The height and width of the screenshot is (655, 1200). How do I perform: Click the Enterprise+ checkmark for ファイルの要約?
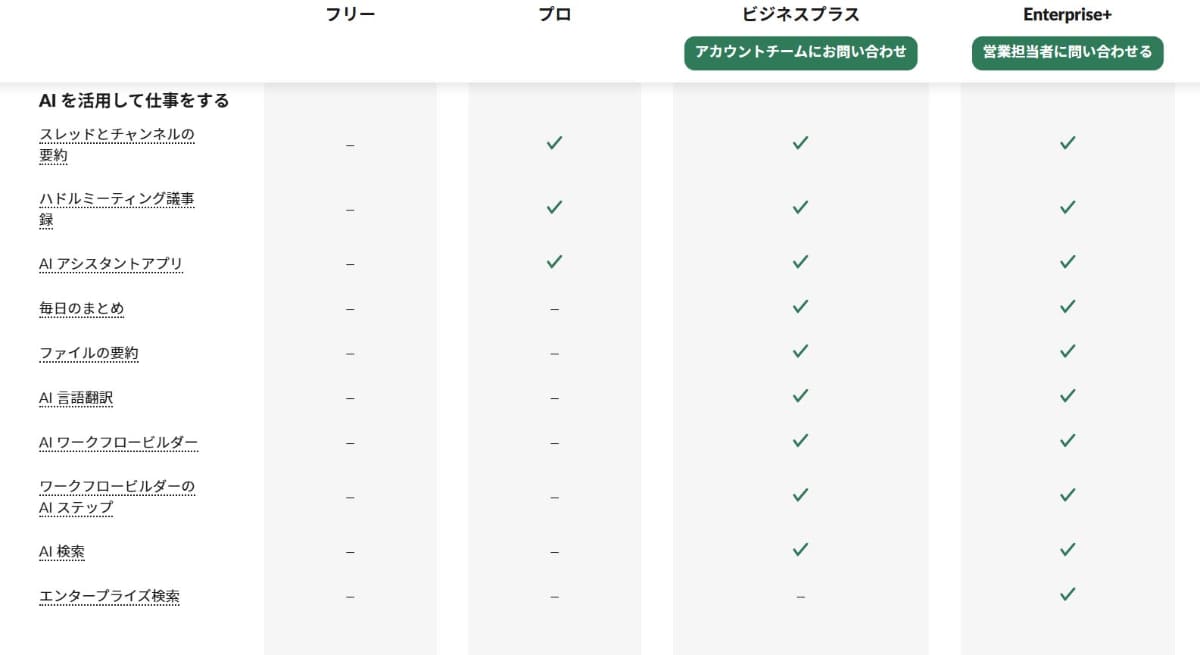[1067, 351]
